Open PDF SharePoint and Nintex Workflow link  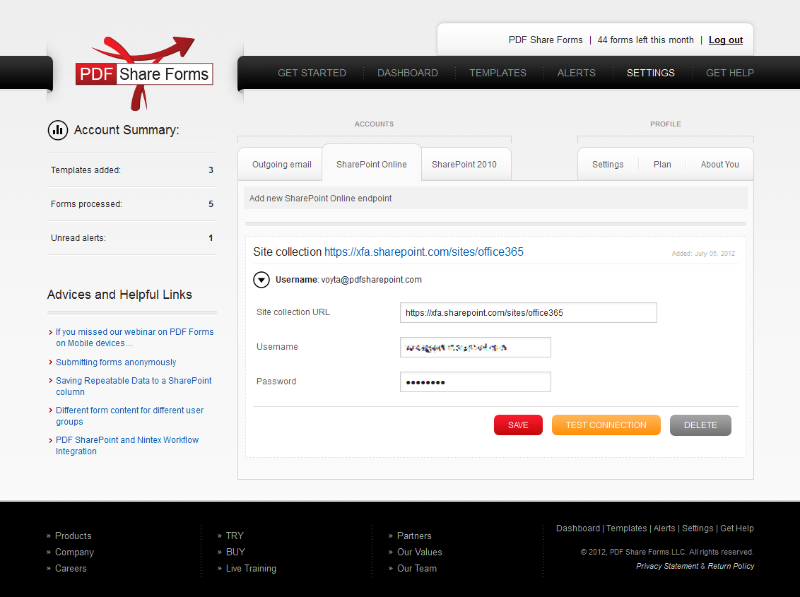(x=127, y=445)
